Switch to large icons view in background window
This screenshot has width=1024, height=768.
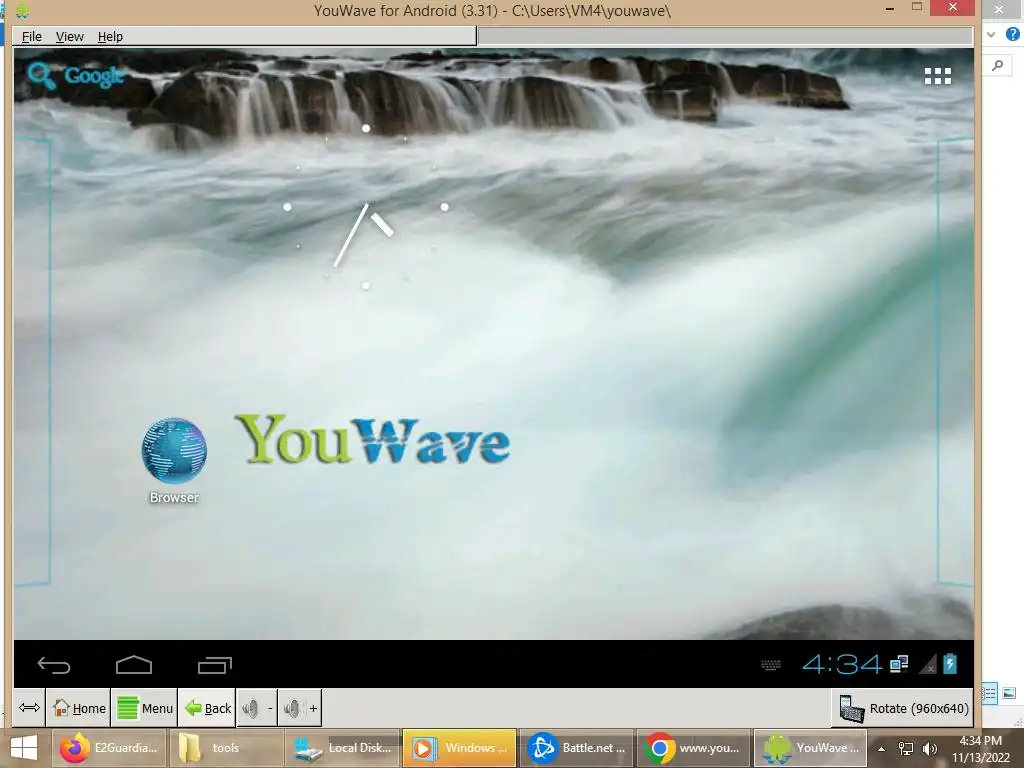[1009, 694]
